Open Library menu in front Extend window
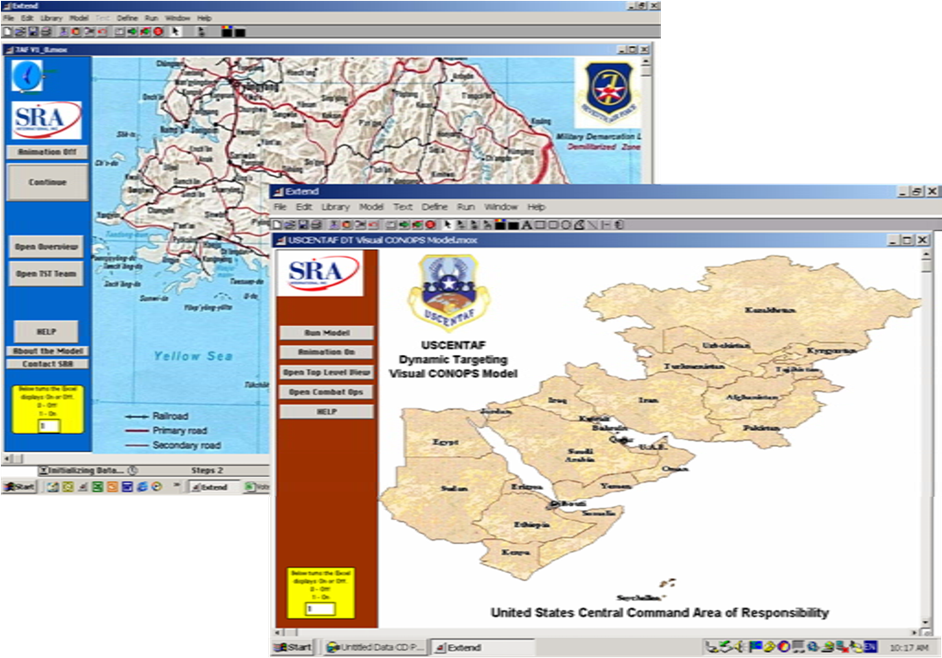This screenshot has width=942, height=658. (x=335, y=207)
